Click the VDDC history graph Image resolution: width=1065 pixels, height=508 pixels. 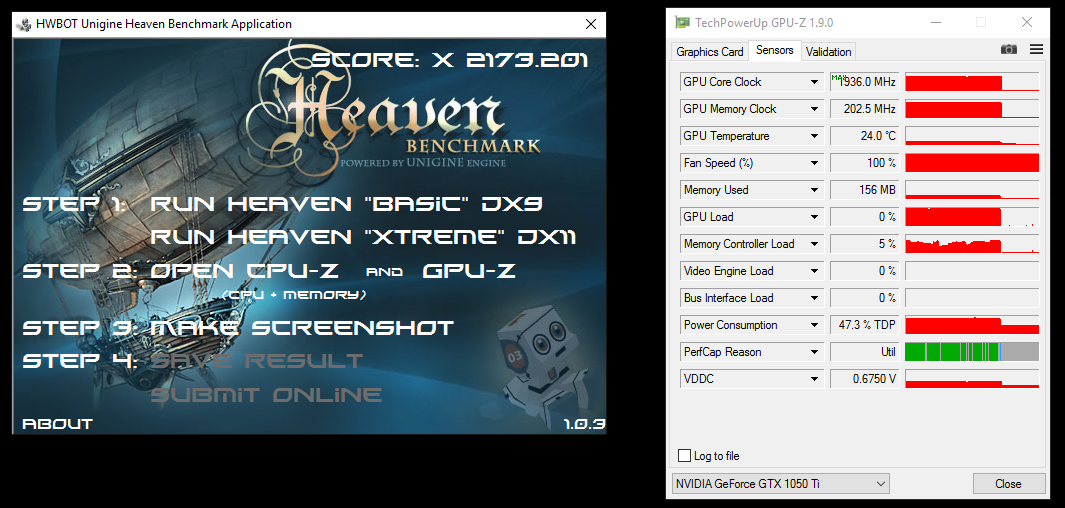972,379
